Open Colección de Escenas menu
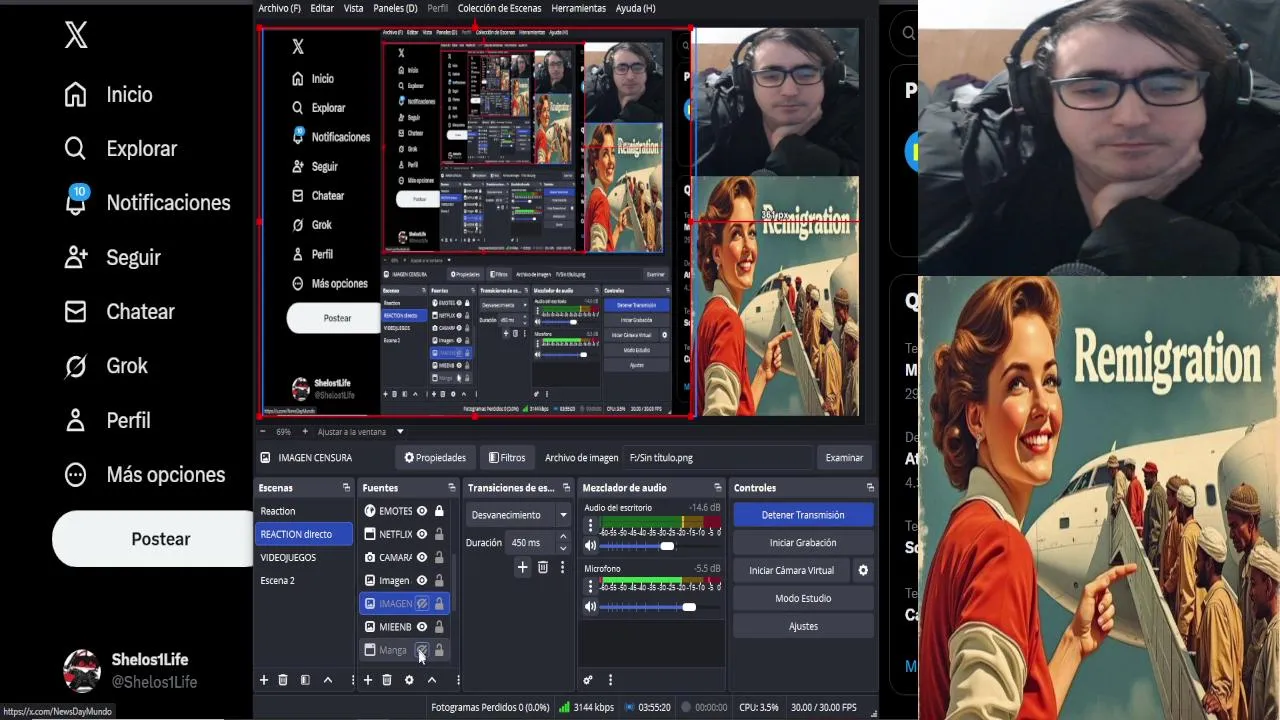This screenshot has height=720, width=1280. click(x=499, y=8)
